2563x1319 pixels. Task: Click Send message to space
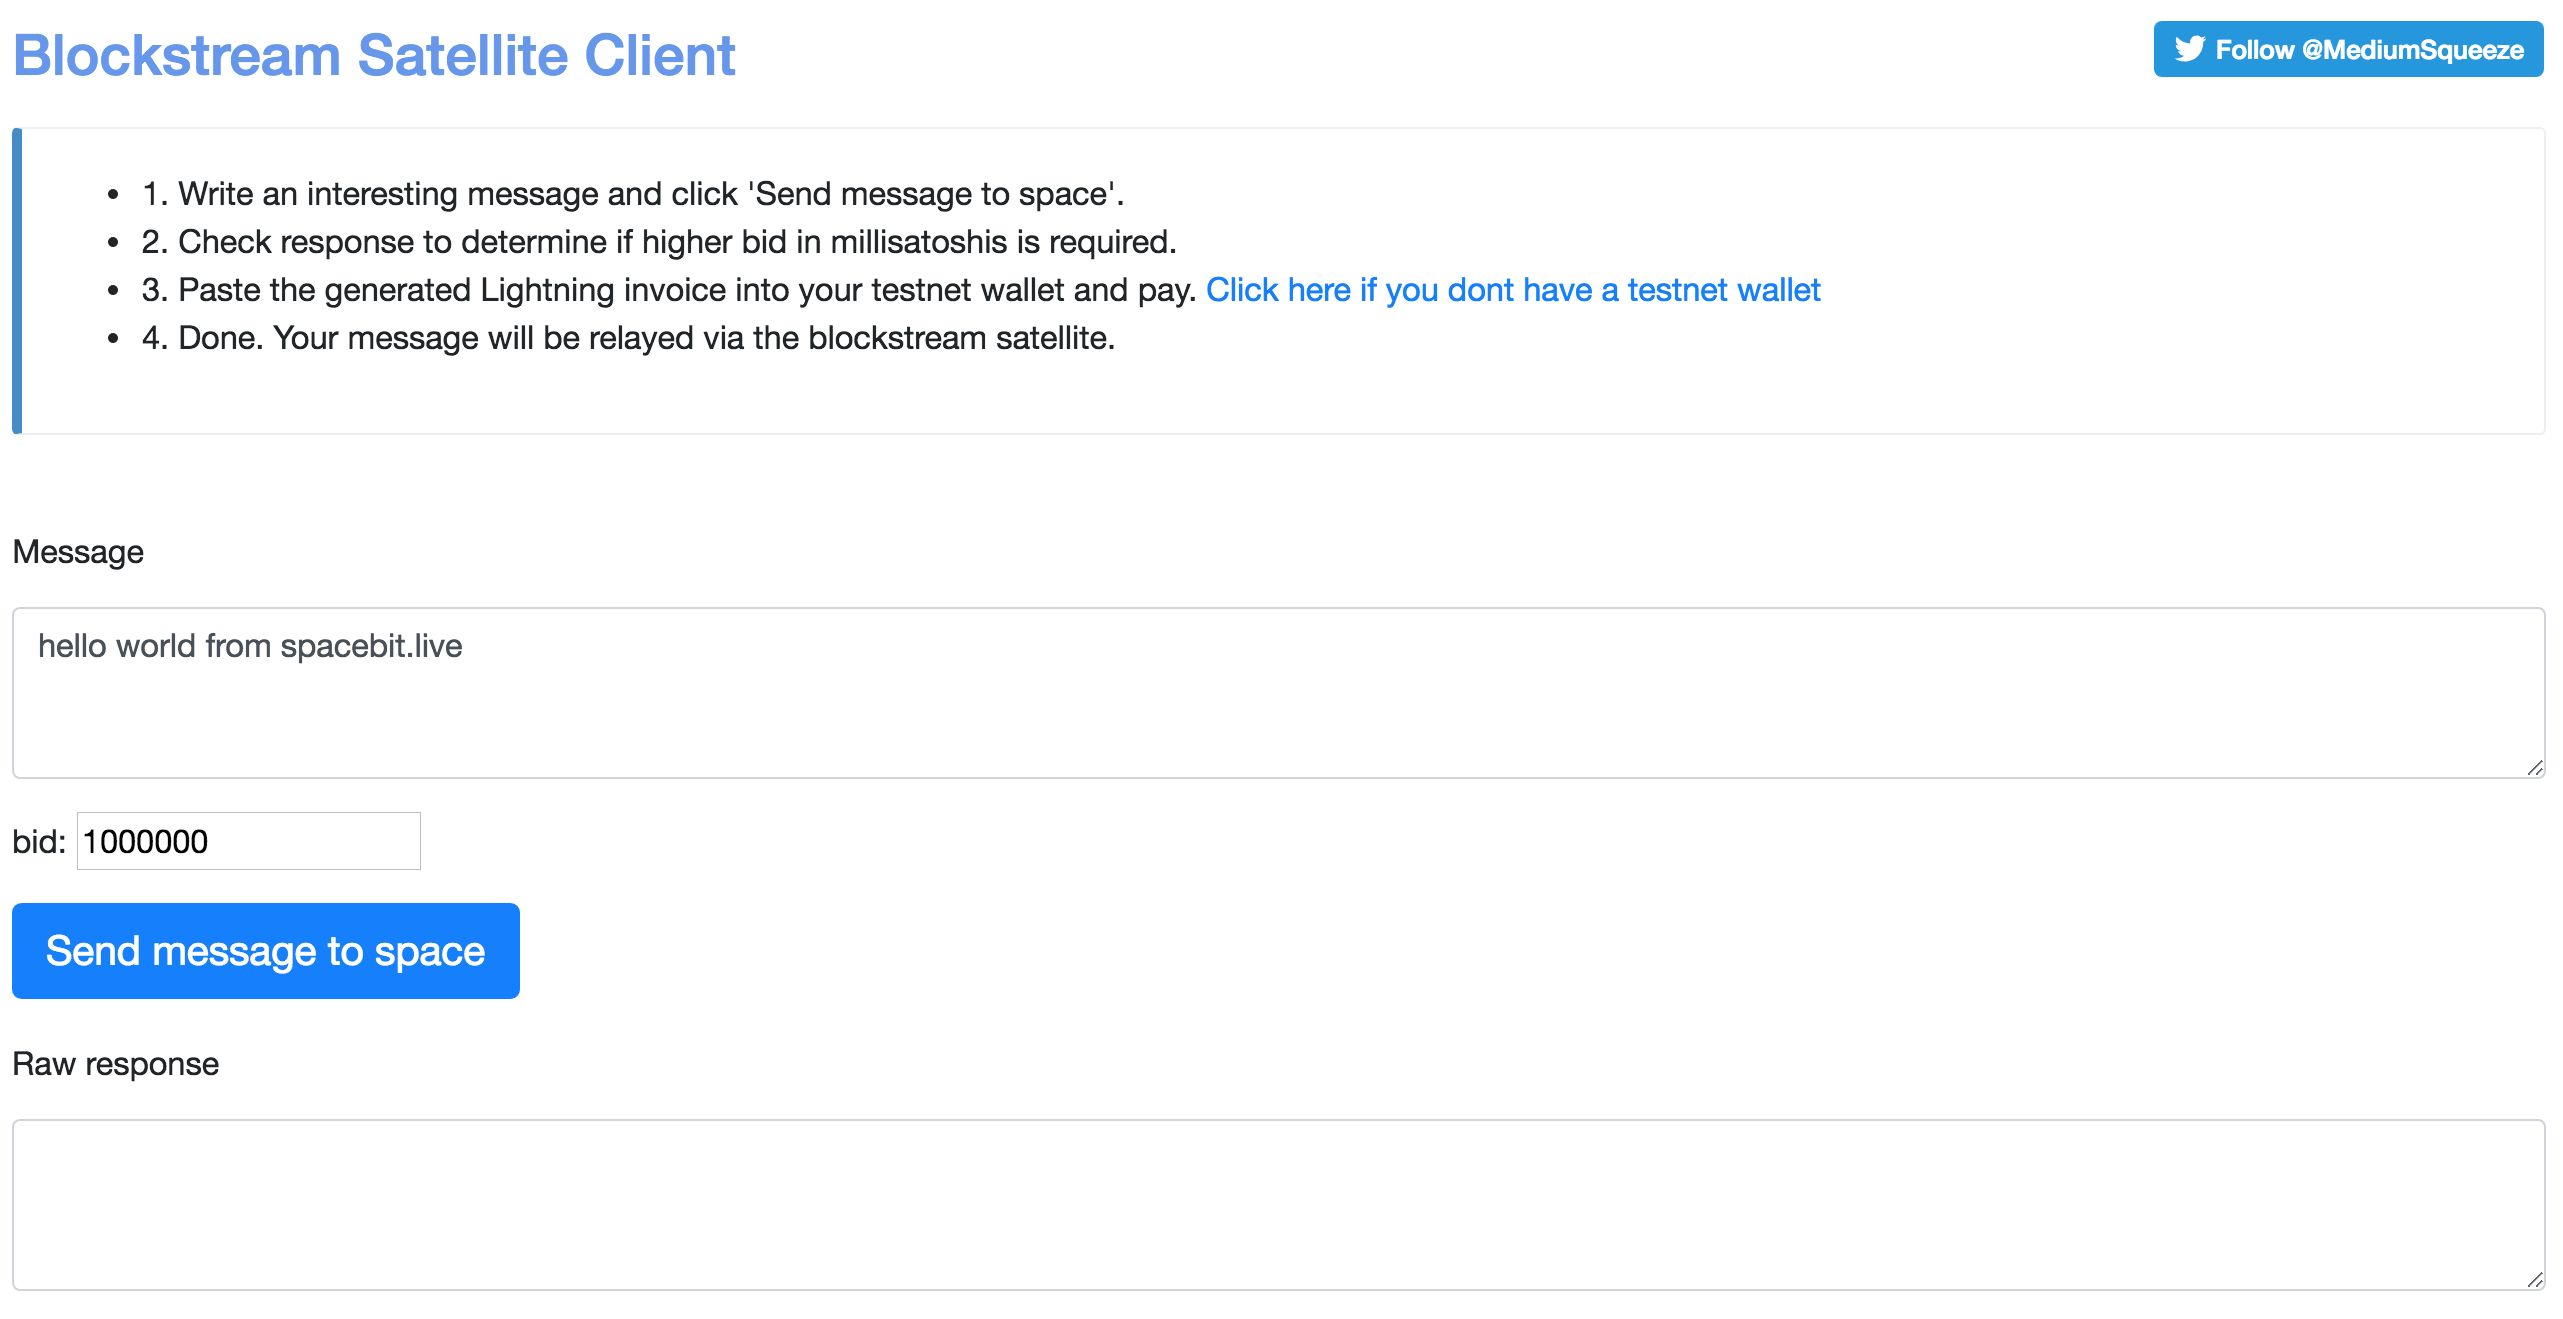(x=266, y=951)
